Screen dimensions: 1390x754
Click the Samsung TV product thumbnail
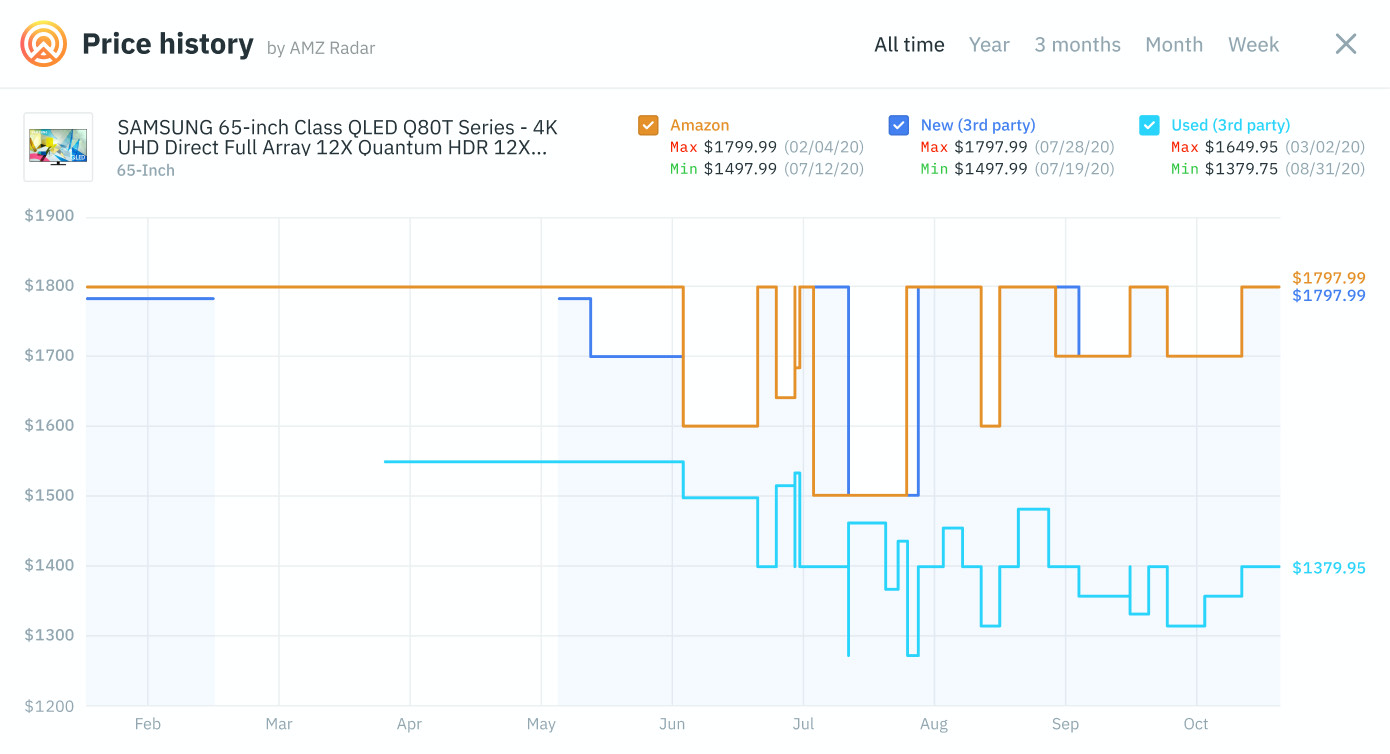pyautogui.click(x=57, y=146)
